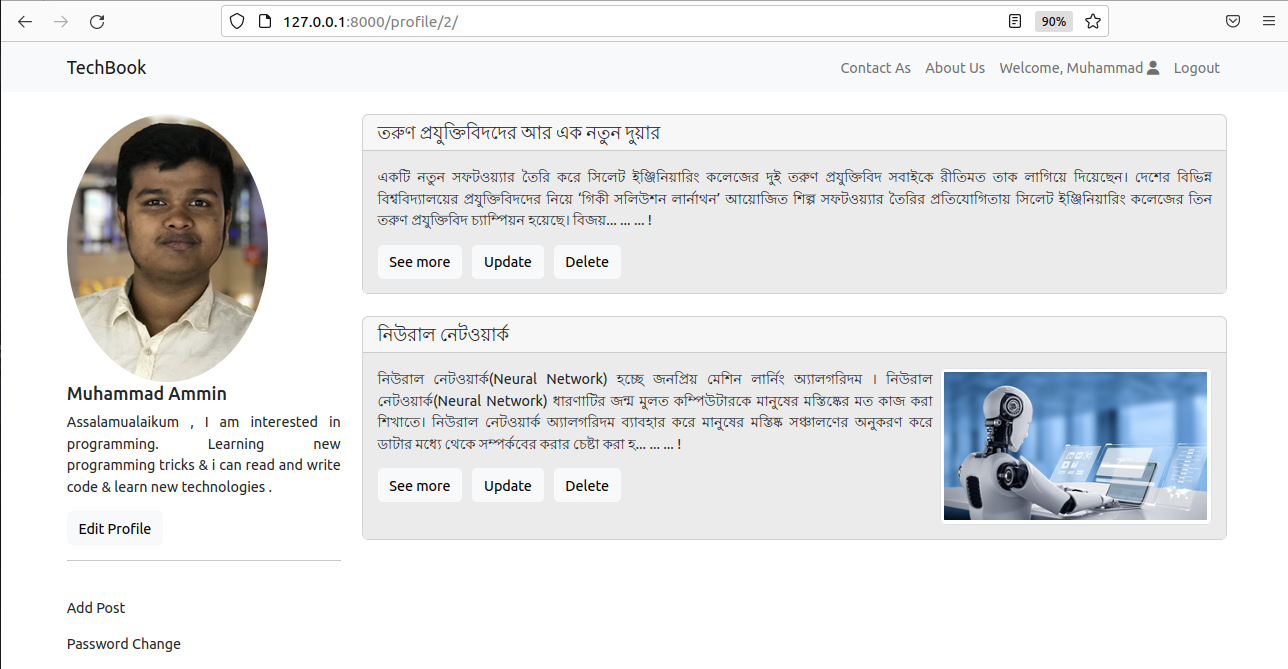Viewport: 1288px width, 669px height.
Task: Click the 90% zoom level control
Action: pos(1053,21)
